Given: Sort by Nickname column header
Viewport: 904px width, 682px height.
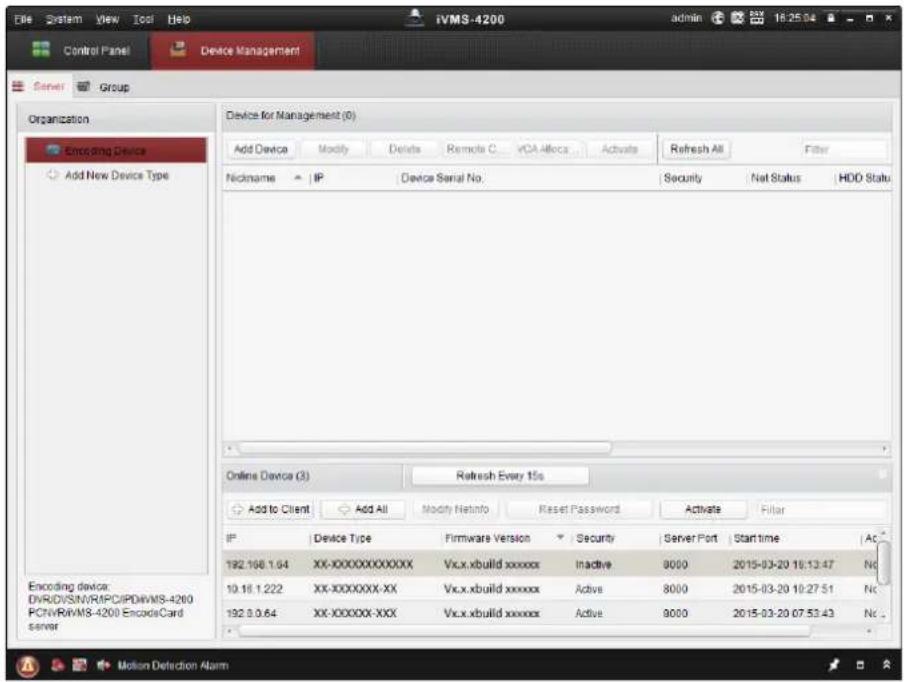Looking at the screenshot, I should pos(264,178).
